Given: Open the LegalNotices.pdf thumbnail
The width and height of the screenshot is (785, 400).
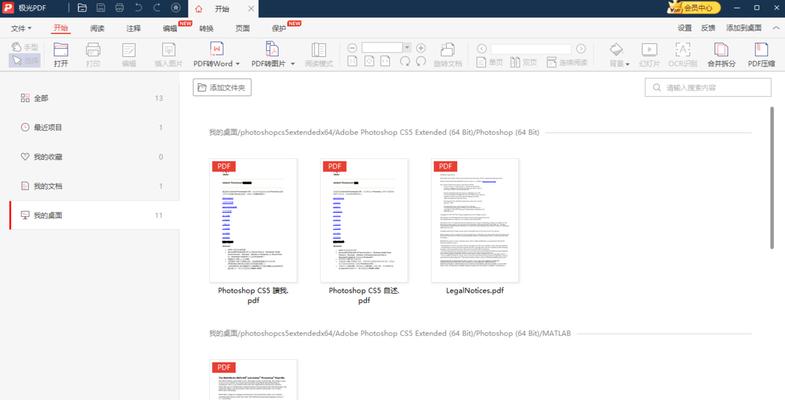Looking at the screenshot, I should [x=475, y=221].
